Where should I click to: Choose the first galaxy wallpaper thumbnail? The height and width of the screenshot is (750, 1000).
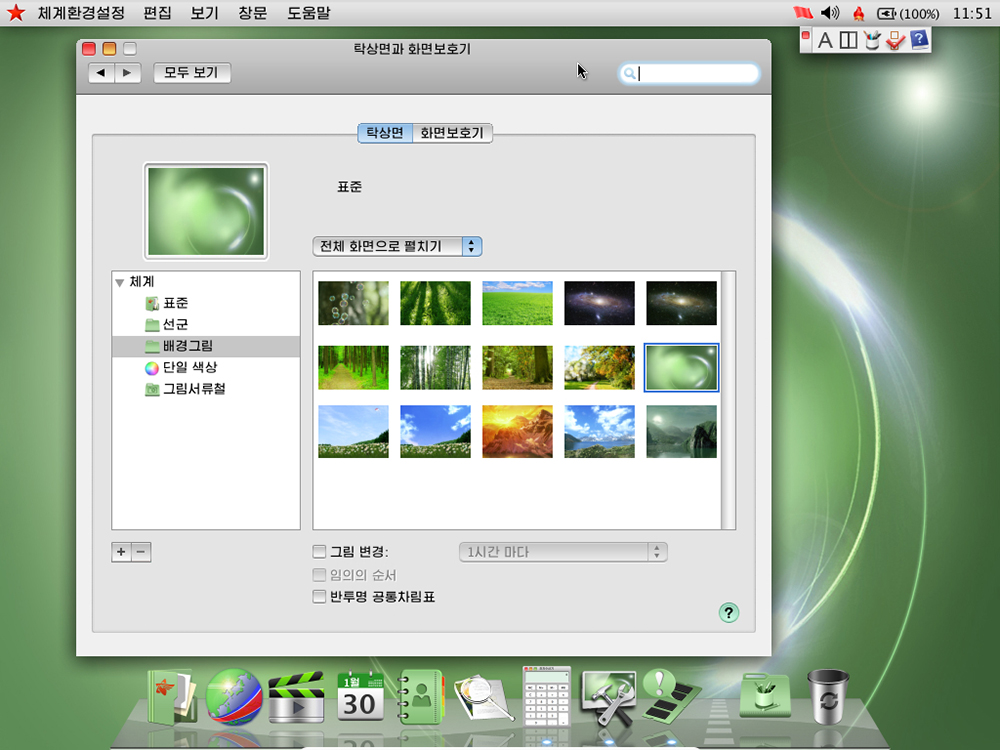tap(599, 303)
